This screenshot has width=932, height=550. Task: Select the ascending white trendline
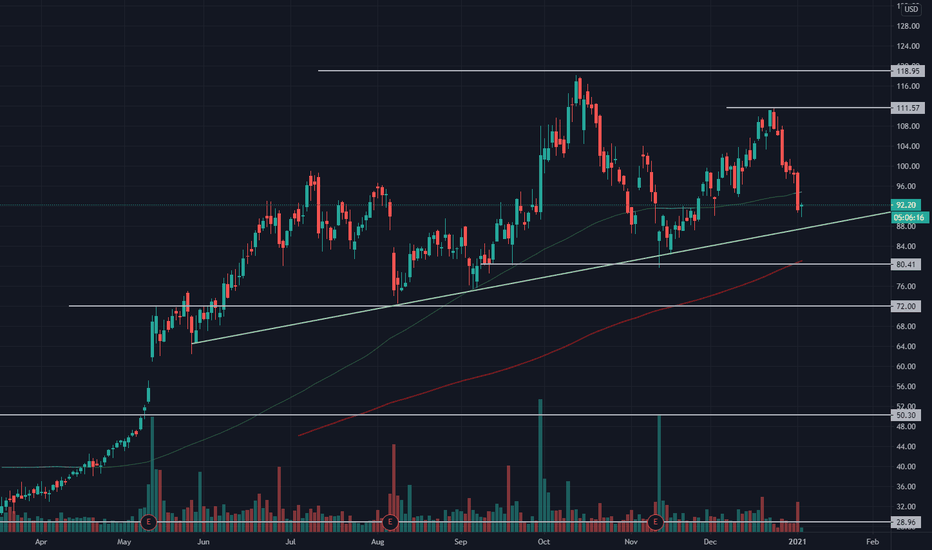tap(542, 277)
